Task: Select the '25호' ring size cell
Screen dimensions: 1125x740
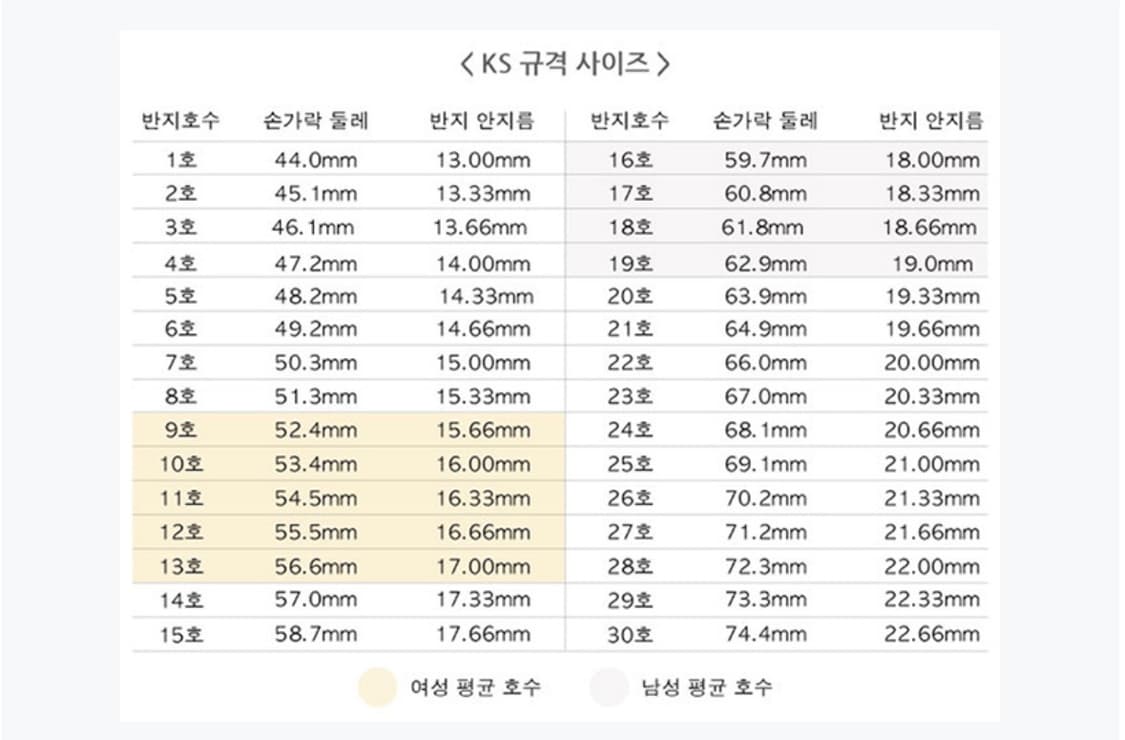Action: 630,465
